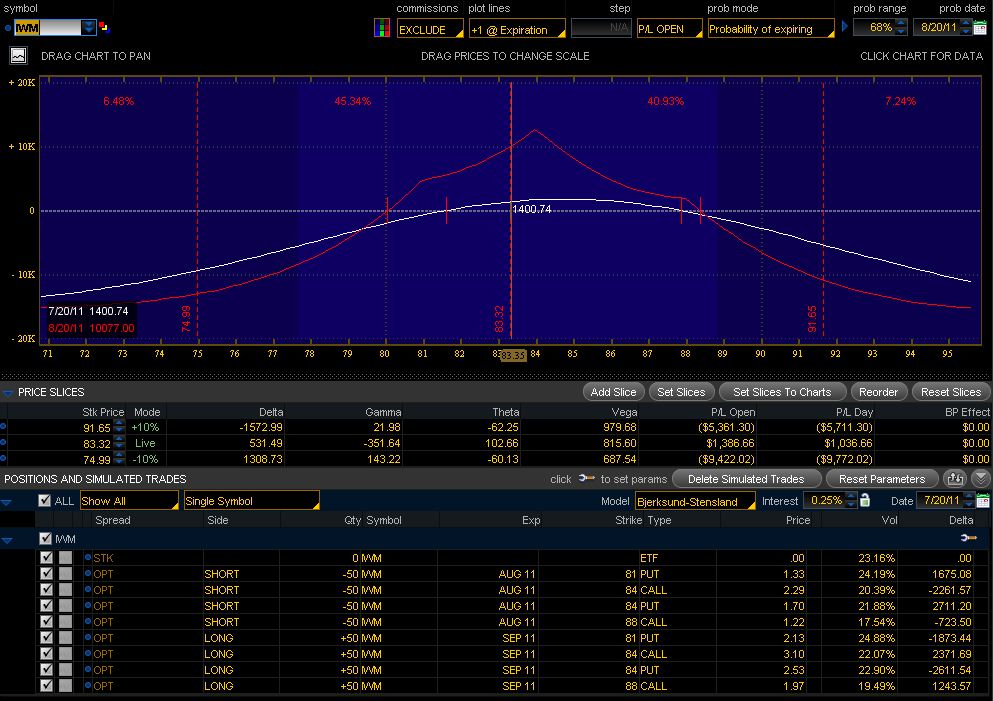This screenshot has width=993, height=701.
Task: Click the blue dot in the STK row
Action: [88, 557]
